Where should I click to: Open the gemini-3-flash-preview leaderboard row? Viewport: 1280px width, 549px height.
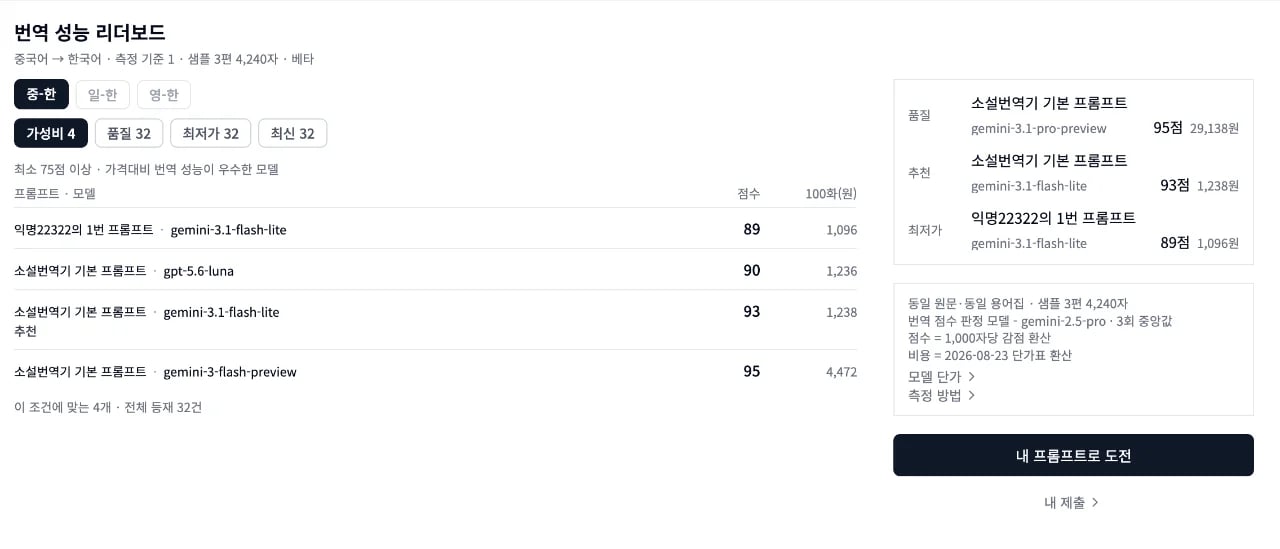point(435,372)
